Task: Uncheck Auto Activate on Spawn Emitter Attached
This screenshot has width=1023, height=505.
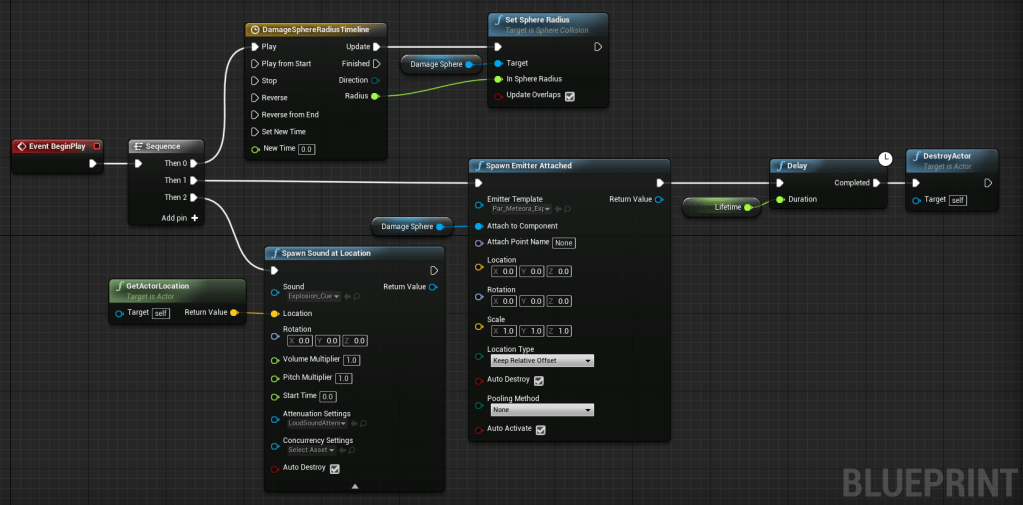Action: (540, 430)
